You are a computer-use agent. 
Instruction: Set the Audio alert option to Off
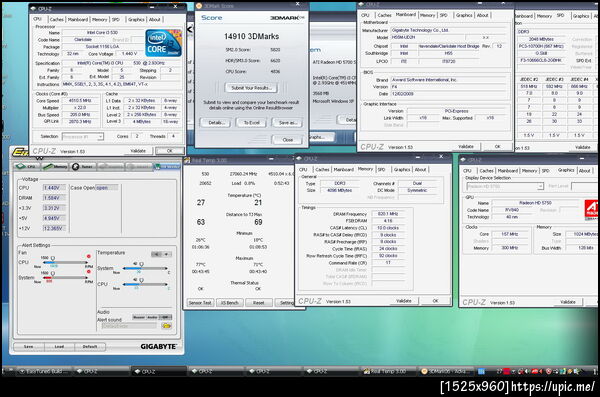point(165,317)
